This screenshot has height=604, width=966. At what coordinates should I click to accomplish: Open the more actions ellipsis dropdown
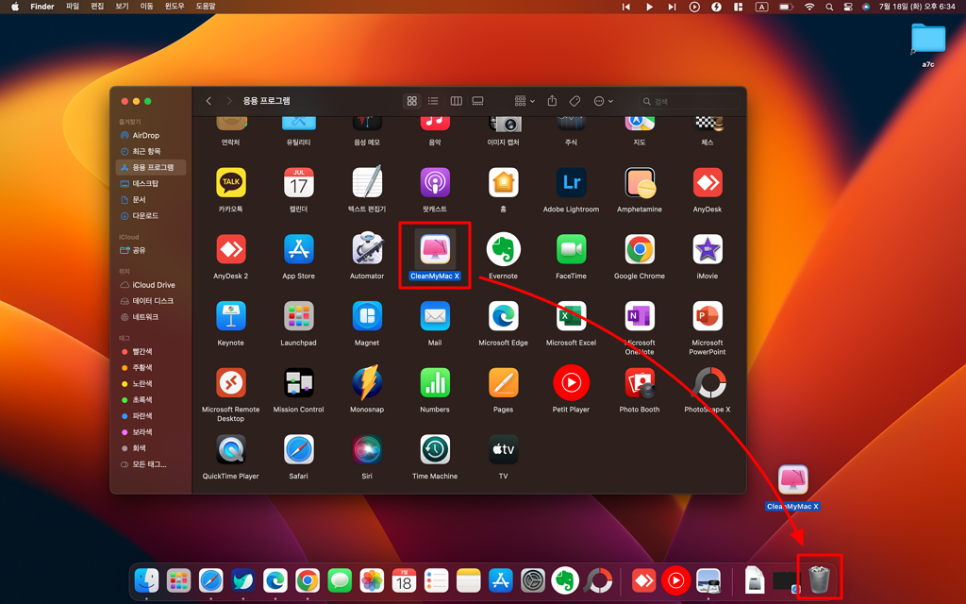pyautogui.click(x=603, y=101)
